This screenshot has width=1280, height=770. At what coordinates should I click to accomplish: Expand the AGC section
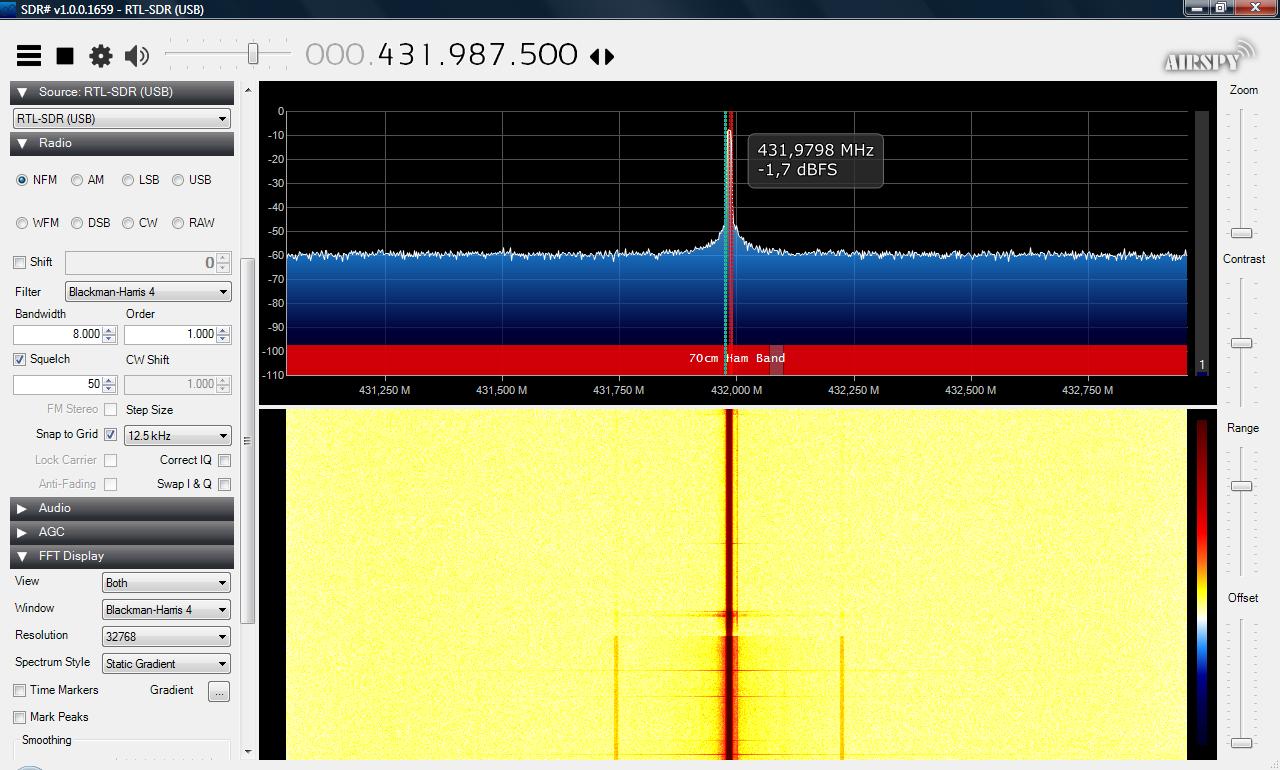[x=122, y=532]
